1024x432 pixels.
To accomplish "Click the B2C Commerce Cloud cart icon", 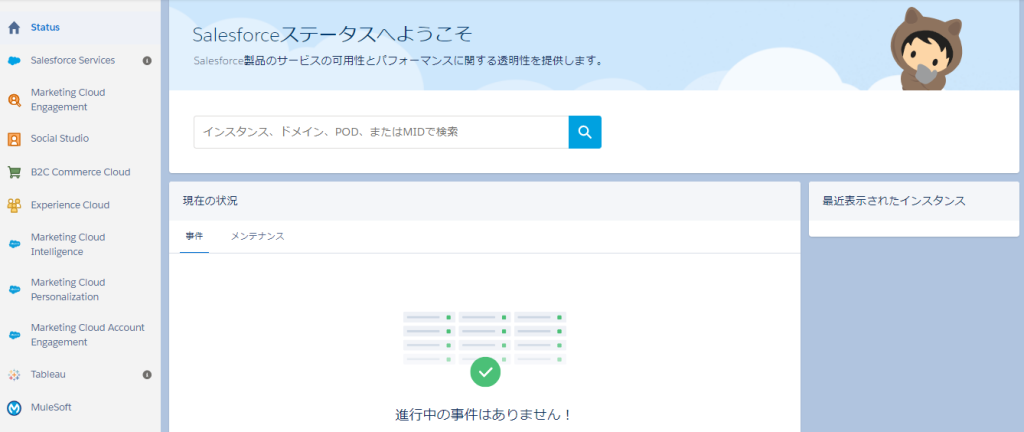I will point(14,172).
